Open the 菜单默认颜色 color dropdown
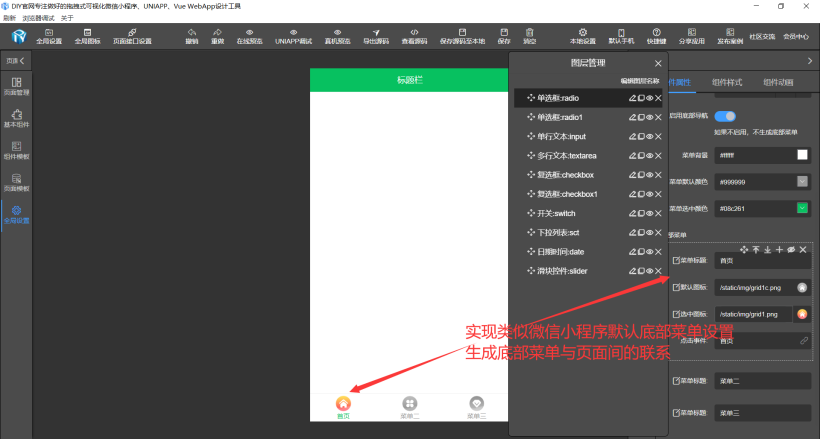820x439 pixels. pyautogui.click(x=802, y=181)
